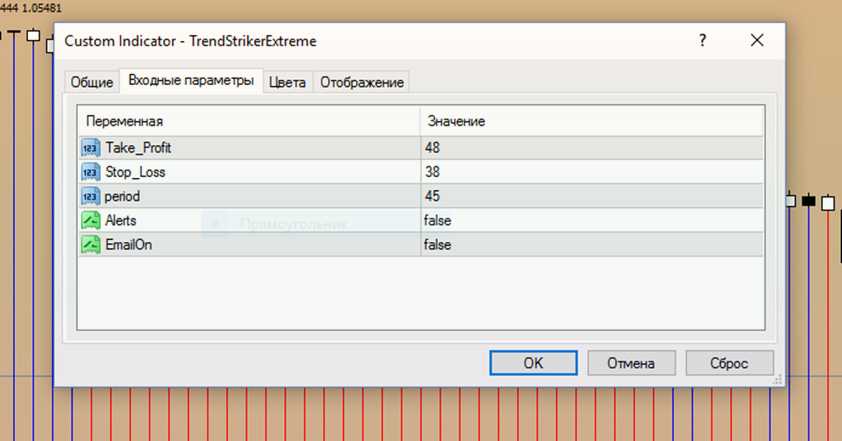The image size is (842, 441).
Task: Reset parameters with the Сброс button
Action: pos(729,363)
